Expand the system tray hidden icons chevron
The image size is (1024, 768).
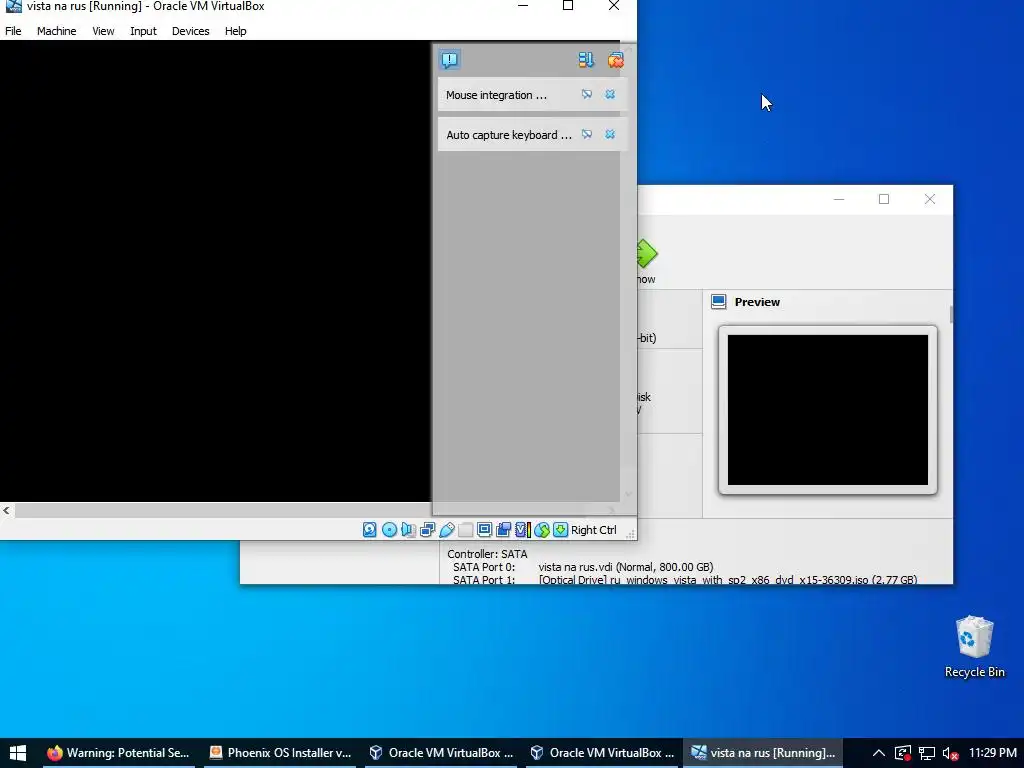[879, 753]
